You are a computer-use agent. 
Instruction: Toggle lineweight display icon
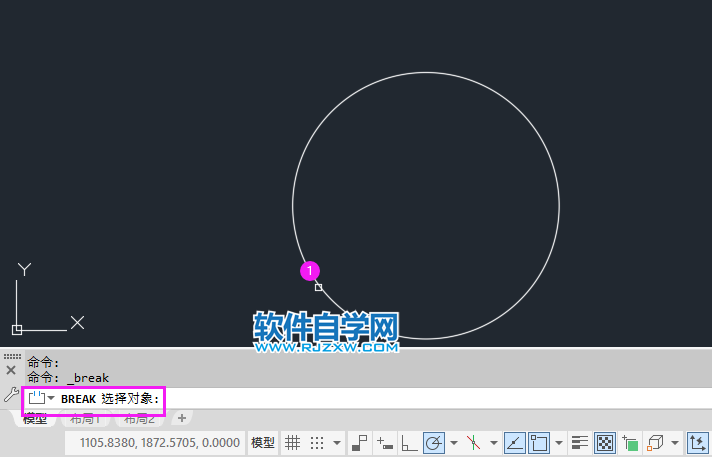point(580,442)
